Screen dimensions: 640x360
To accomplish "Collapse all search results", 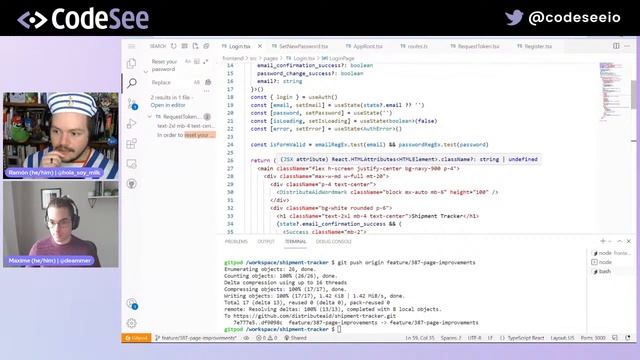I will click(x=206, y=46).
